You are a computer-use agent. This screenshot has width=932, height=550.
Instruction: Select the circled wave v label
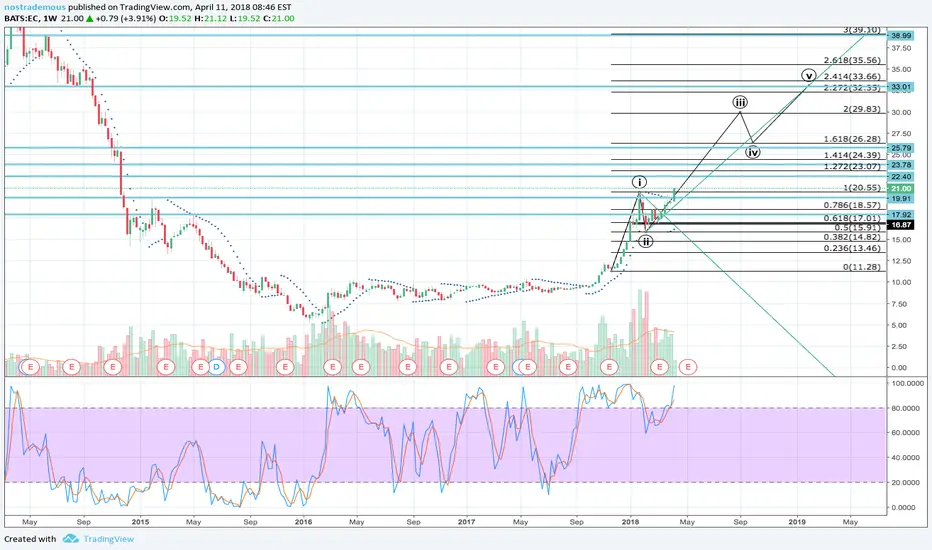click(808, 76)
